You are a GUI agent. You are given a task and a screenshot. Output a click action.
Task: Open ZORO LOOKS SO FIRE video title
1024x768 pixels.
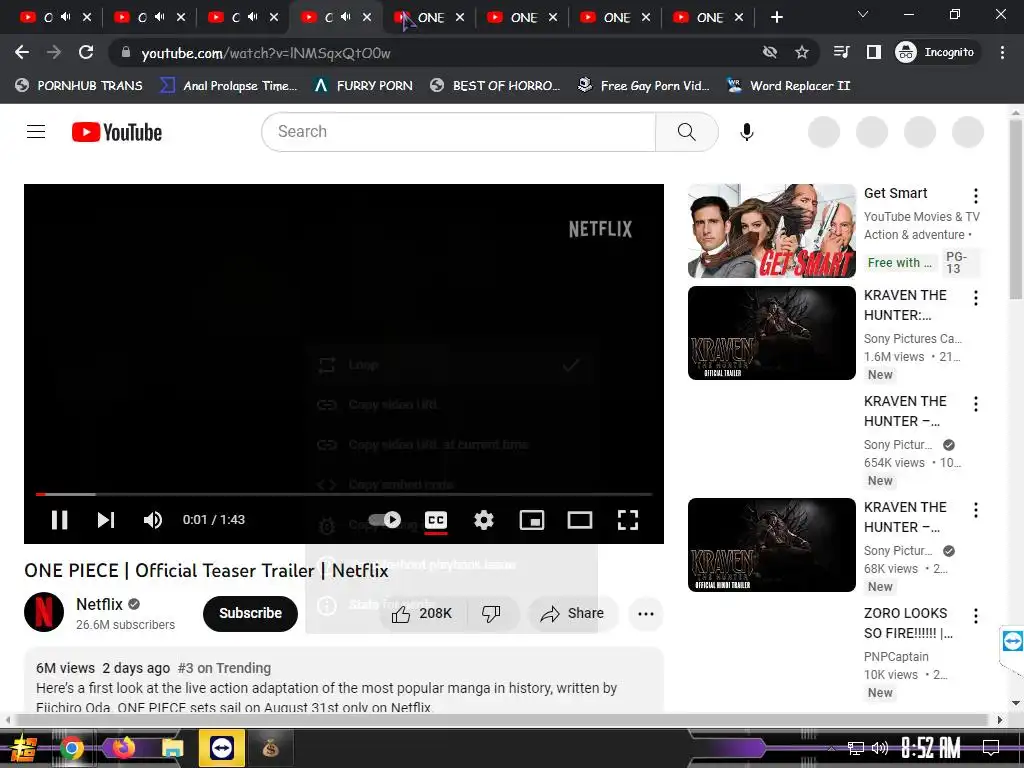(908, 623)
